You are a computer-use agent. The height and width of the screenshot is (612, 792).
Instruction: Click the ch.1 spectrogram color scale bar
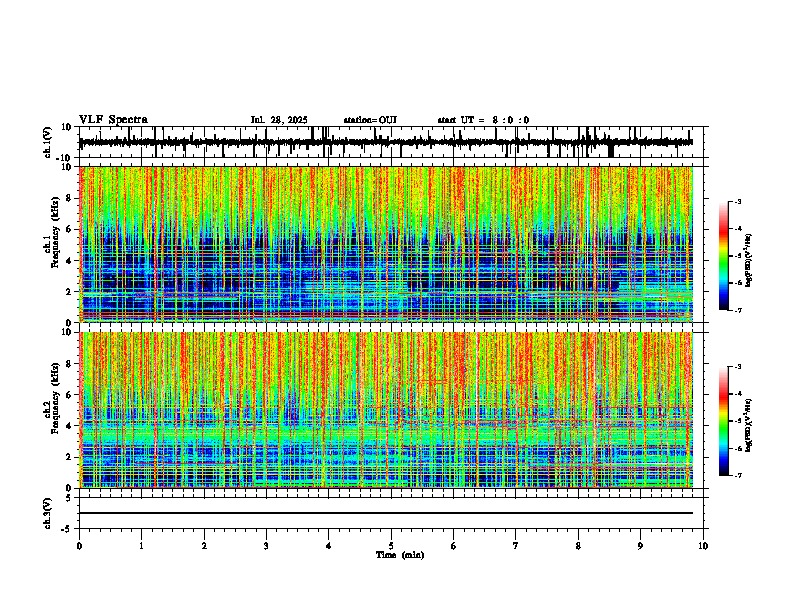point(724,256)
